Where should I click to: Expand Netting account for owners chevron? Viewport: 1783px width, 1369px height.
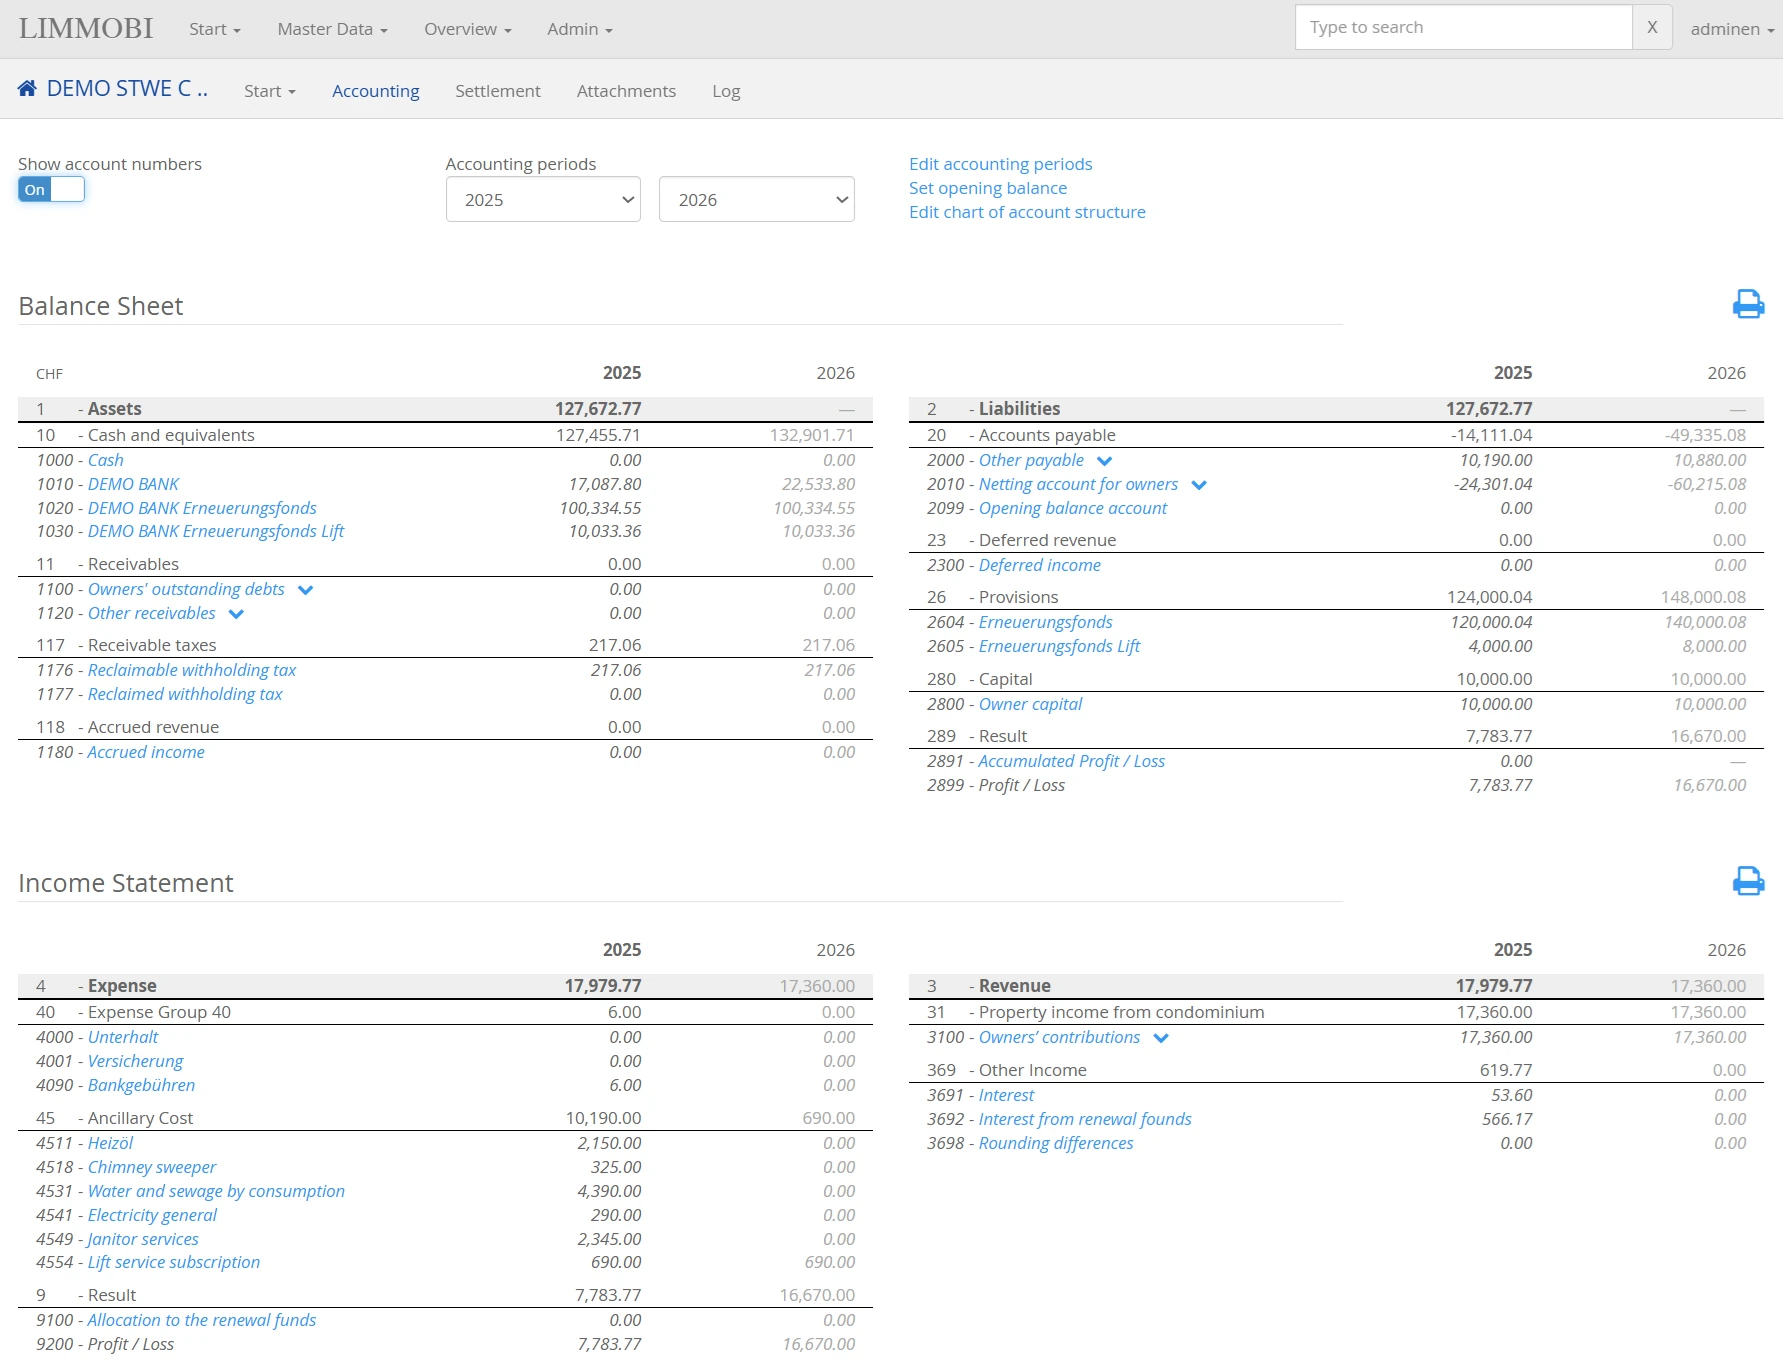1199,485
